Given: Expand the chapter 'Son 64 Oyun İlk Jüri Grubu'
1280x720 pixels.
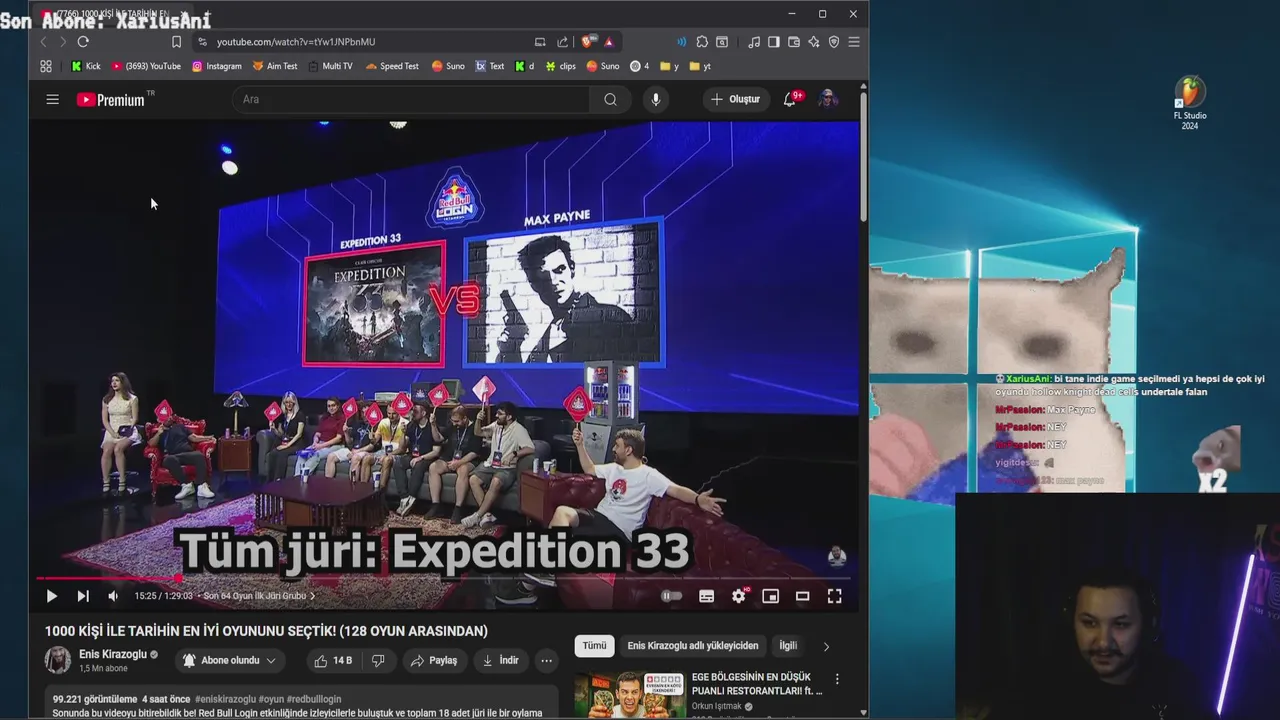Looking at the screenshot, I should tap(259, 596).
